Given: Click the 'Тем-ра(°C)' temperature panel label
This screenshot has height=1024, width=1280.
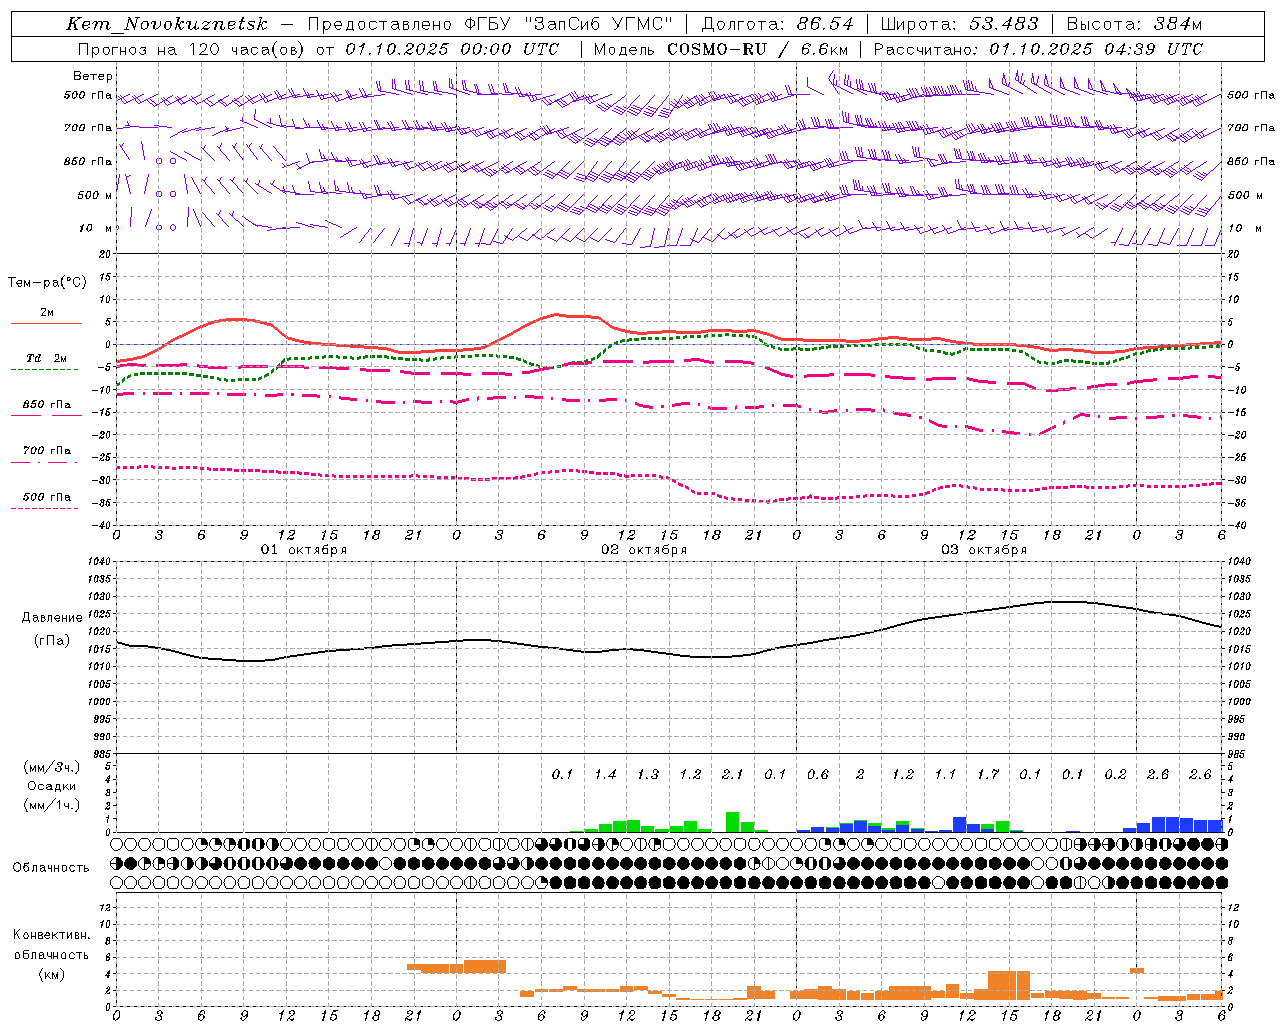Looking at the screenshot, I should 47,282.
